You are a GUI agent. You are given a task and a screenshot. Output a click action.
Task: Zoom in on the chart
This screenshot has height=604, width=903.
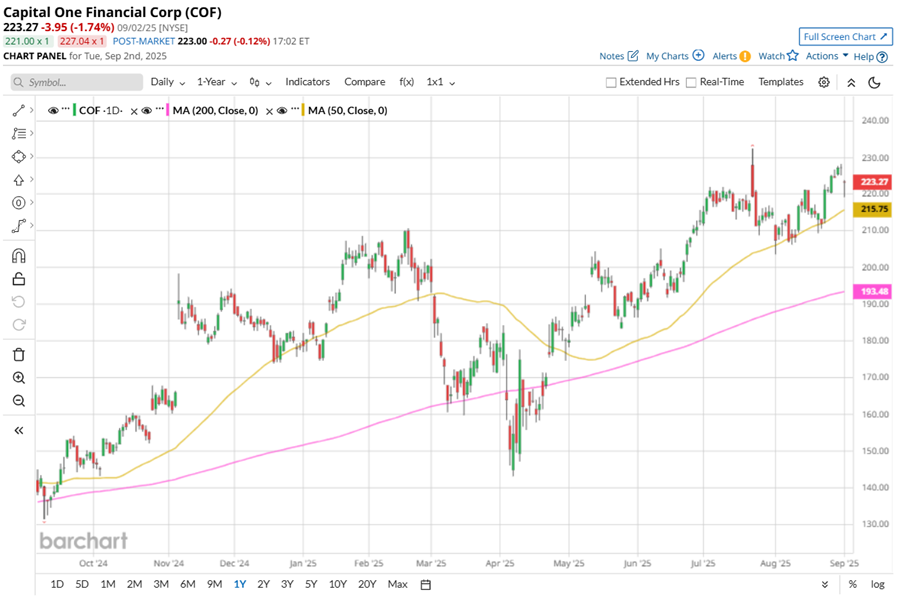point(18,378)
